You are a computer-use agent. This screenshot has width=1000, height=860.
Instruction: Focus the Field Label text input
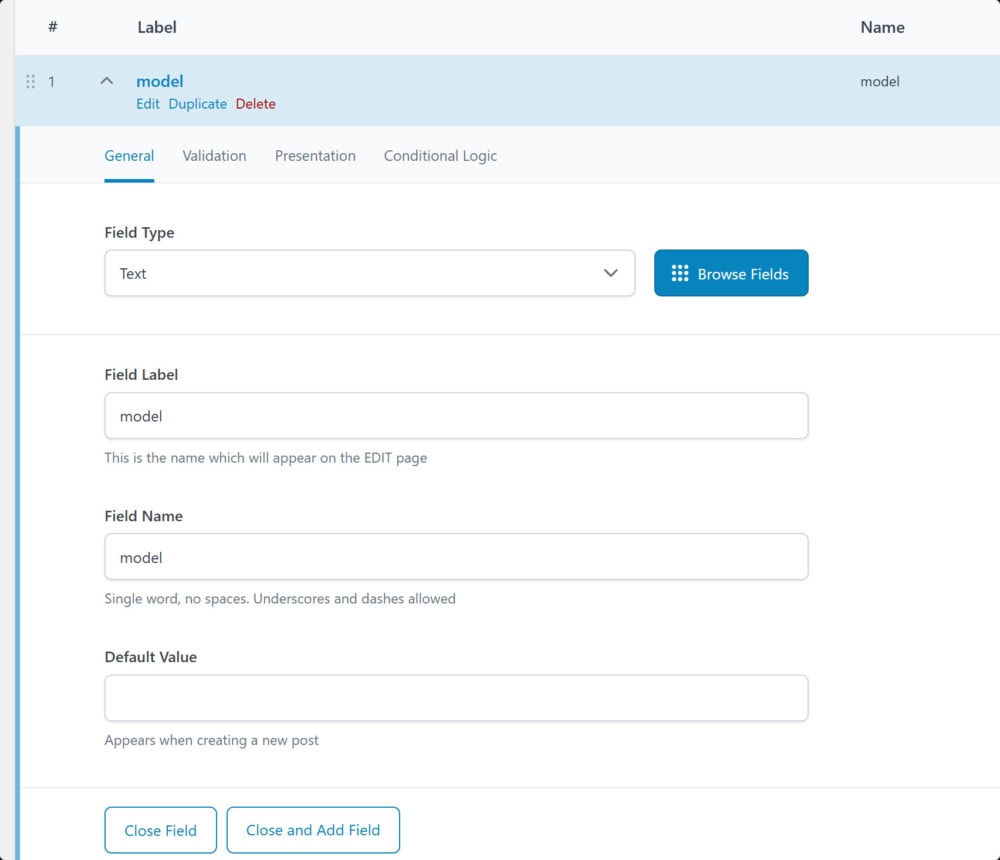[456, 416]
